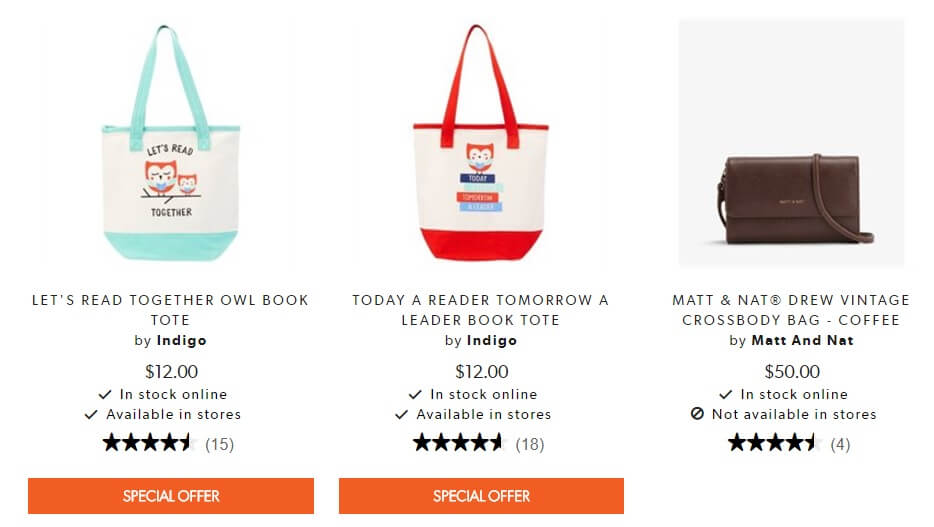This screenshot has height=527, width=934.
Task: Open Let's Read Together Owl Book Tote title
Action: click(x=170, y=310)
